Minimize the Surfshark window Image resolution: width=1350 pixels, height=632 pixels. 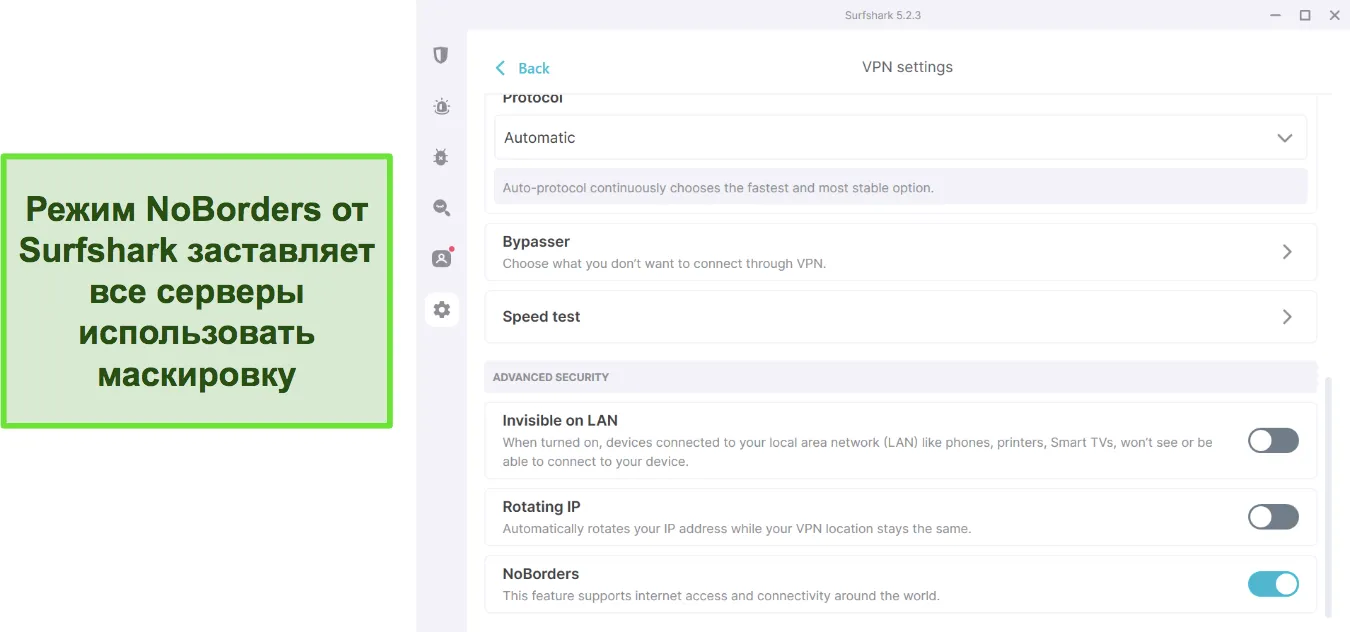1276,15
